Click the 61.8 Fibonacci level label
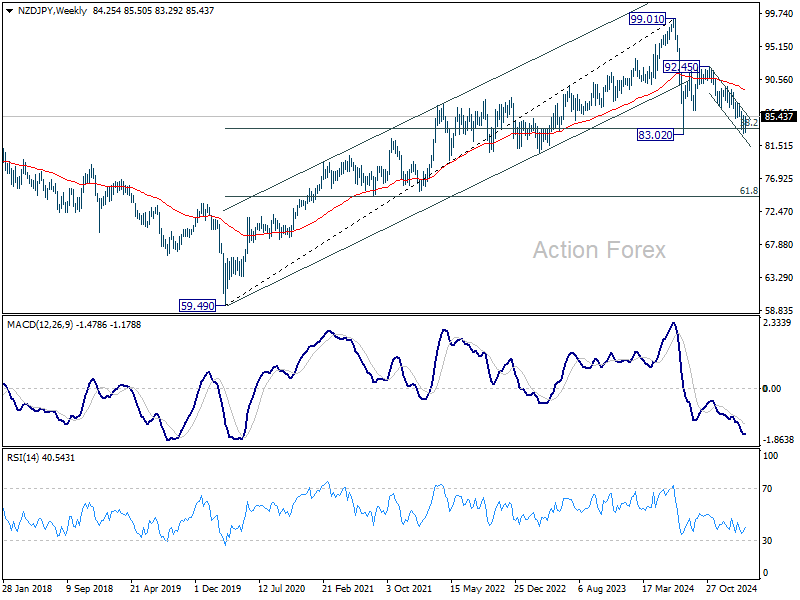The width and height of the screenshot is (800, 600). (748, 190)
